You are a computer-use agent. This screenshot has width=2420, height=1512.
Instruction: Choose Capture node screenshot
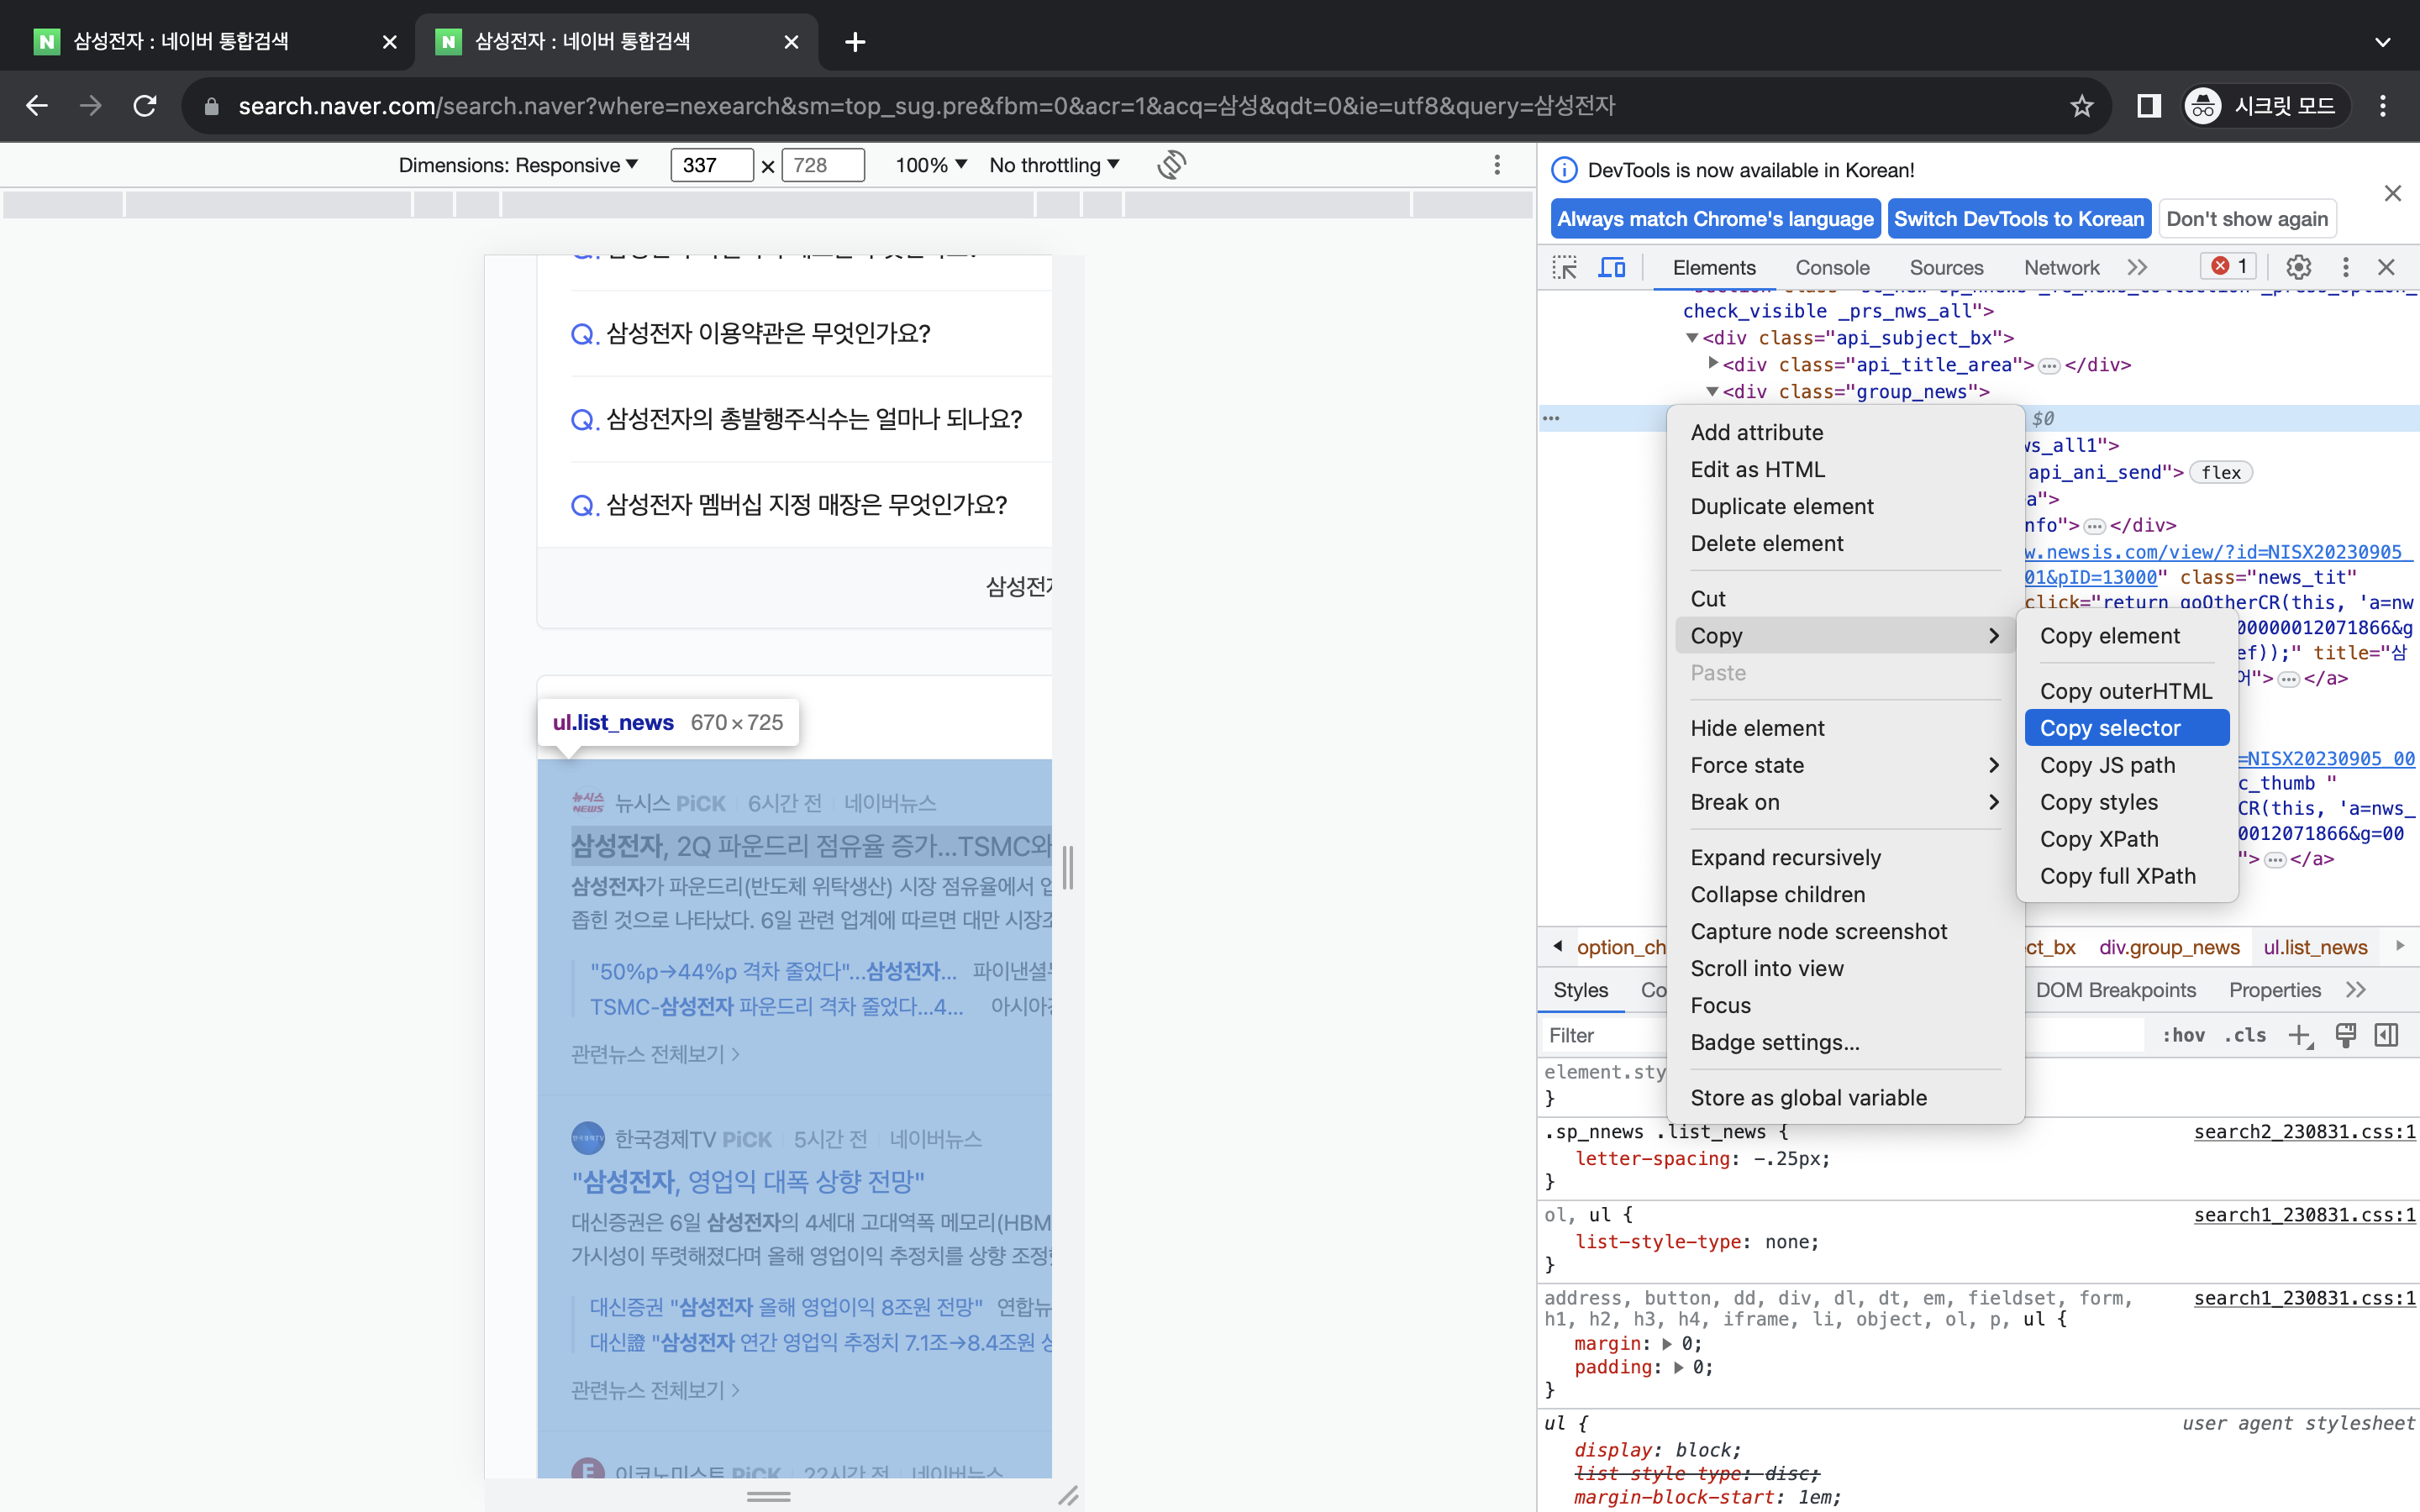click(1845, 931)
